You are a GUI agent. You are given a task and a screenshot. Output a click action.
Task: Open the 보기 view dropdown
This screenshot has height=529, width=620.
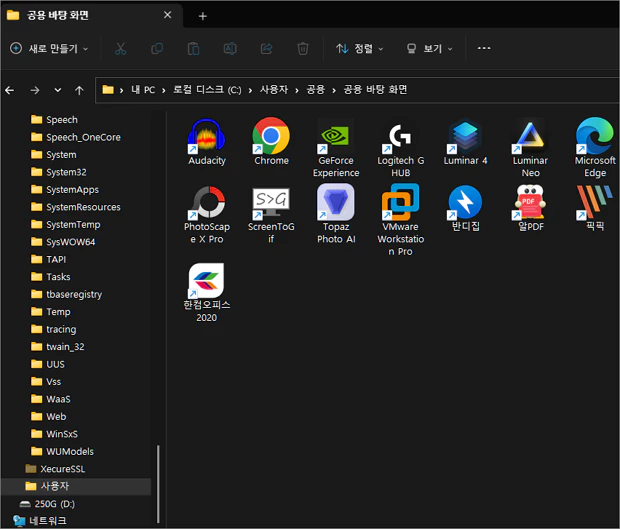[429, 49]
